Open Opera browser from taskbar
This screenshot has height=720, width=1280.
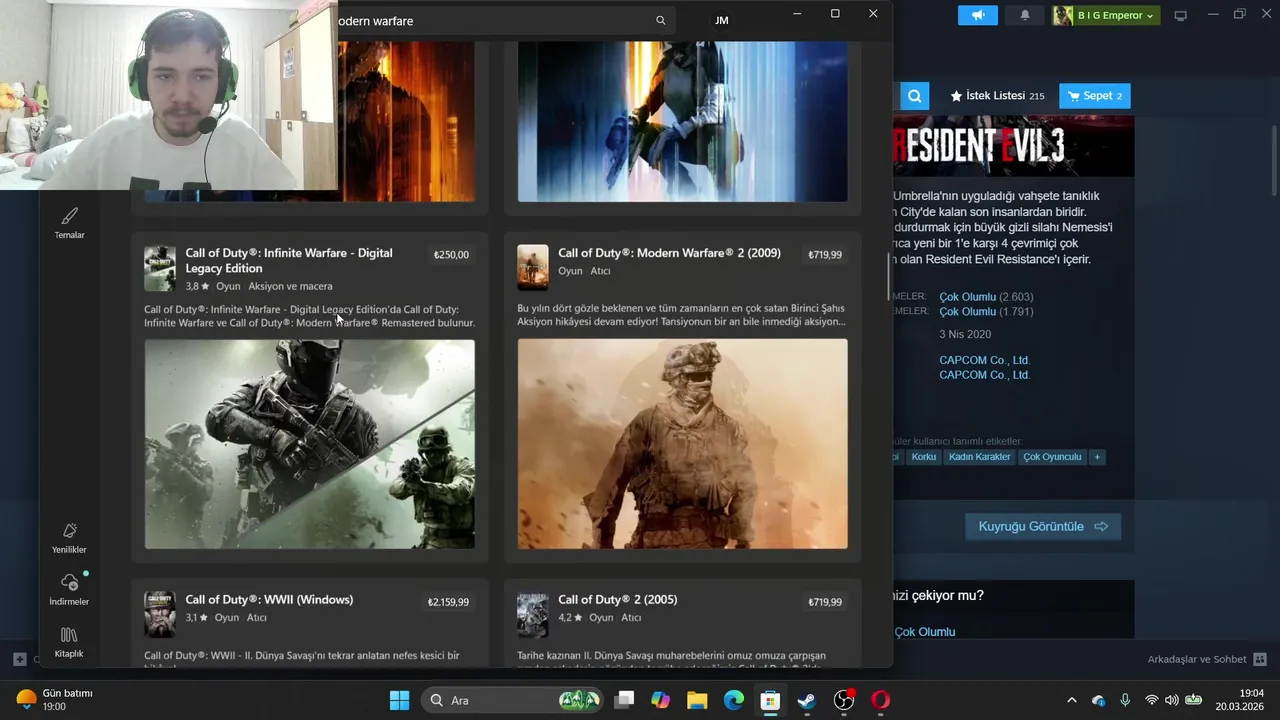point(880,700)
